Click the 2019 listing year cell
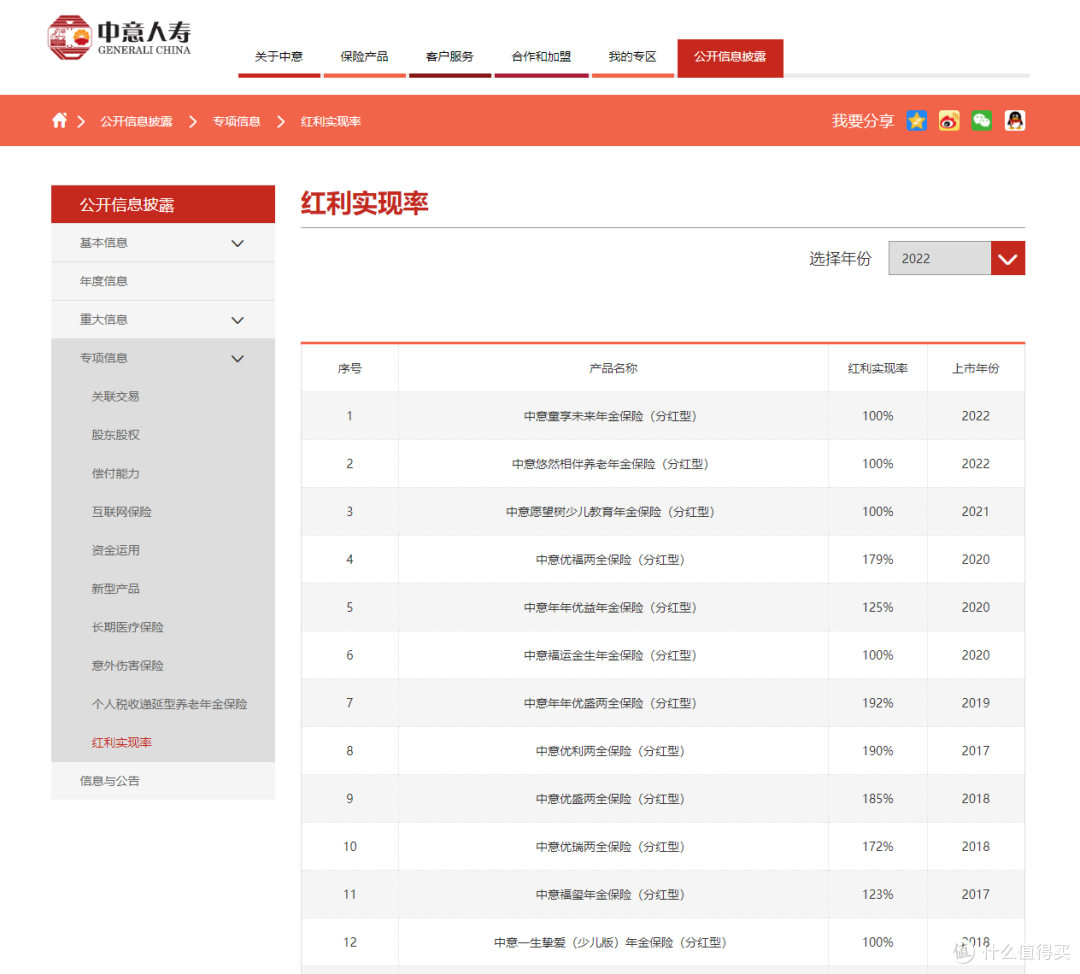This screenshot has height=974, width=1080. (x=975, y=703)
